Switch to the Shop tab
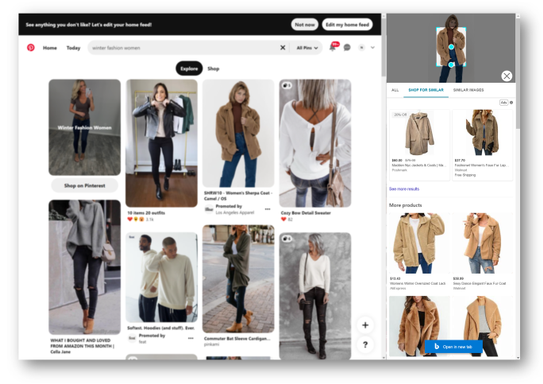The width and height of the screenshot is (543, 384). click(x=213, y=69)
